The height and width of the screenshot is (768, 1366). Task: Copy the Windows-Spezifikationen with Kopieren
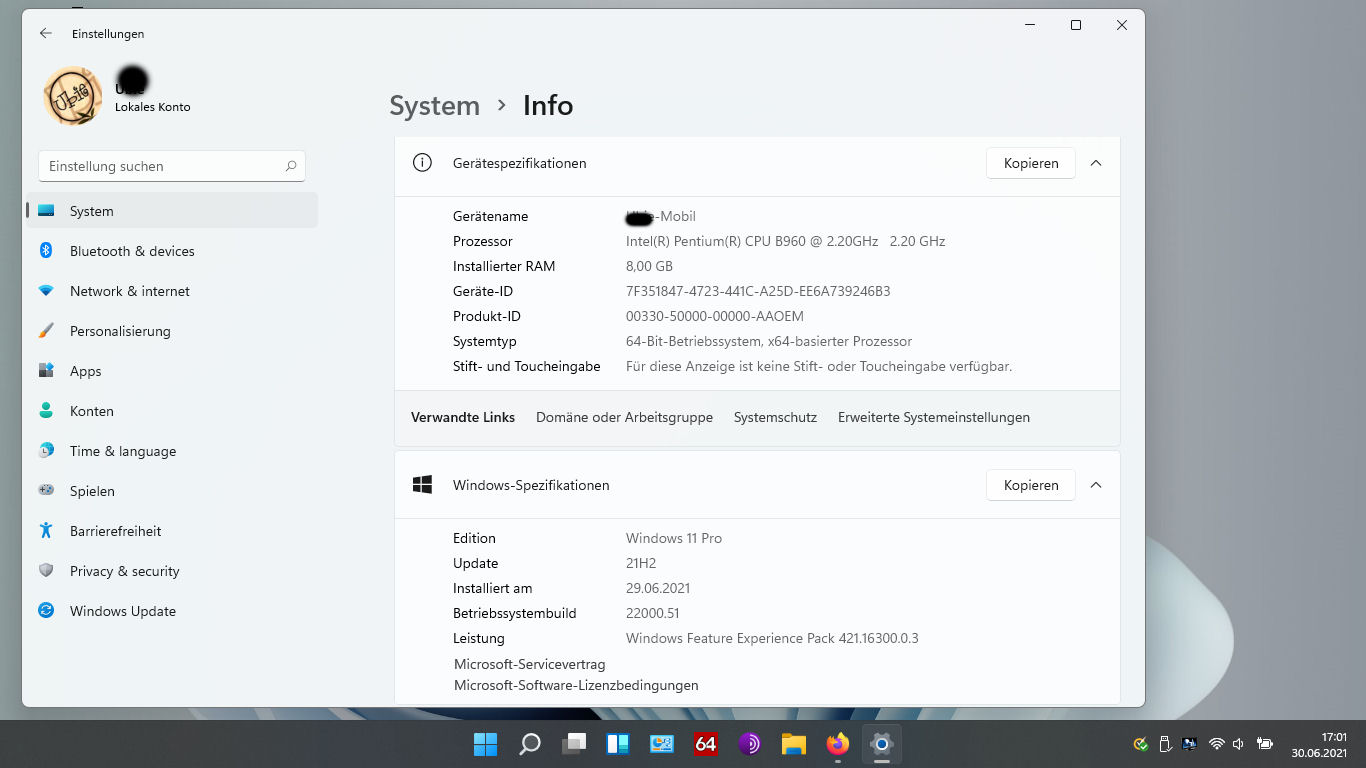[x=1031, y=485]
